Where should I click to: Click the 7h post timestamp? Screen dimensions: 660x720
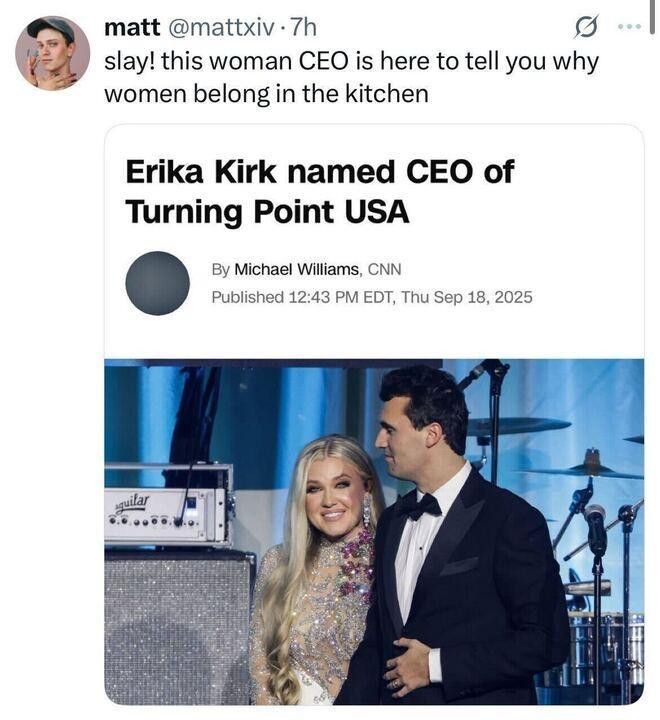[x=304, y=27]
